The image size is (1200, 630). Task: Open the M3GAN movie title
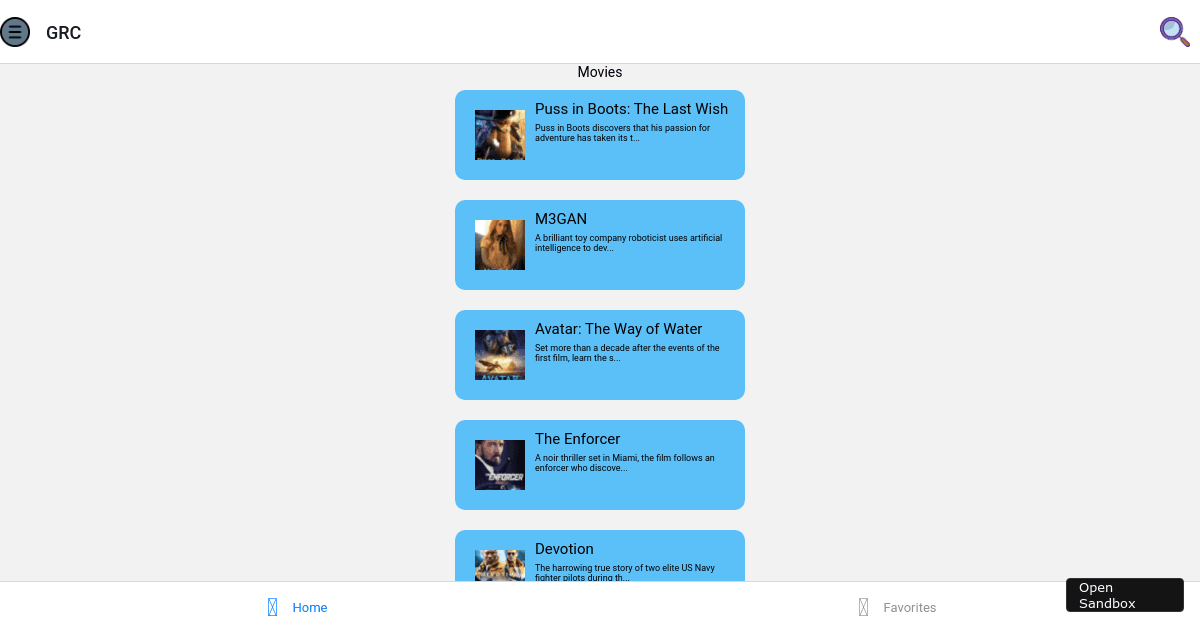[561, 219]
